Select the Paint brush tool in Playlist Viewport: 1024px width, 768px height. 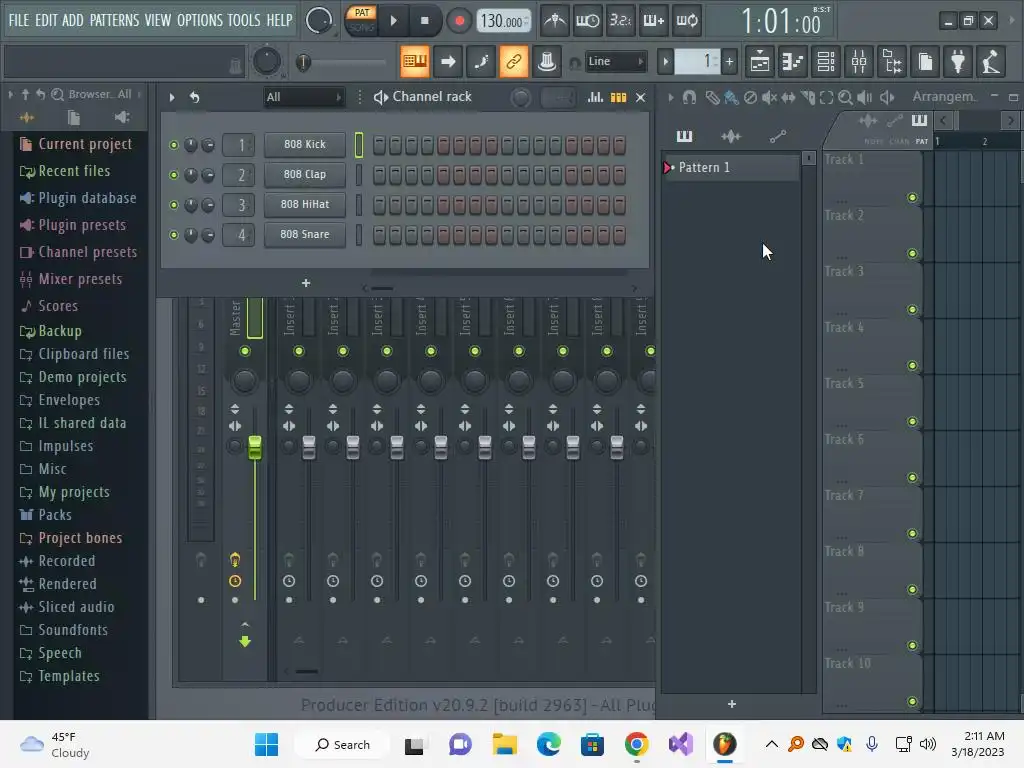[x=731, y=97]
